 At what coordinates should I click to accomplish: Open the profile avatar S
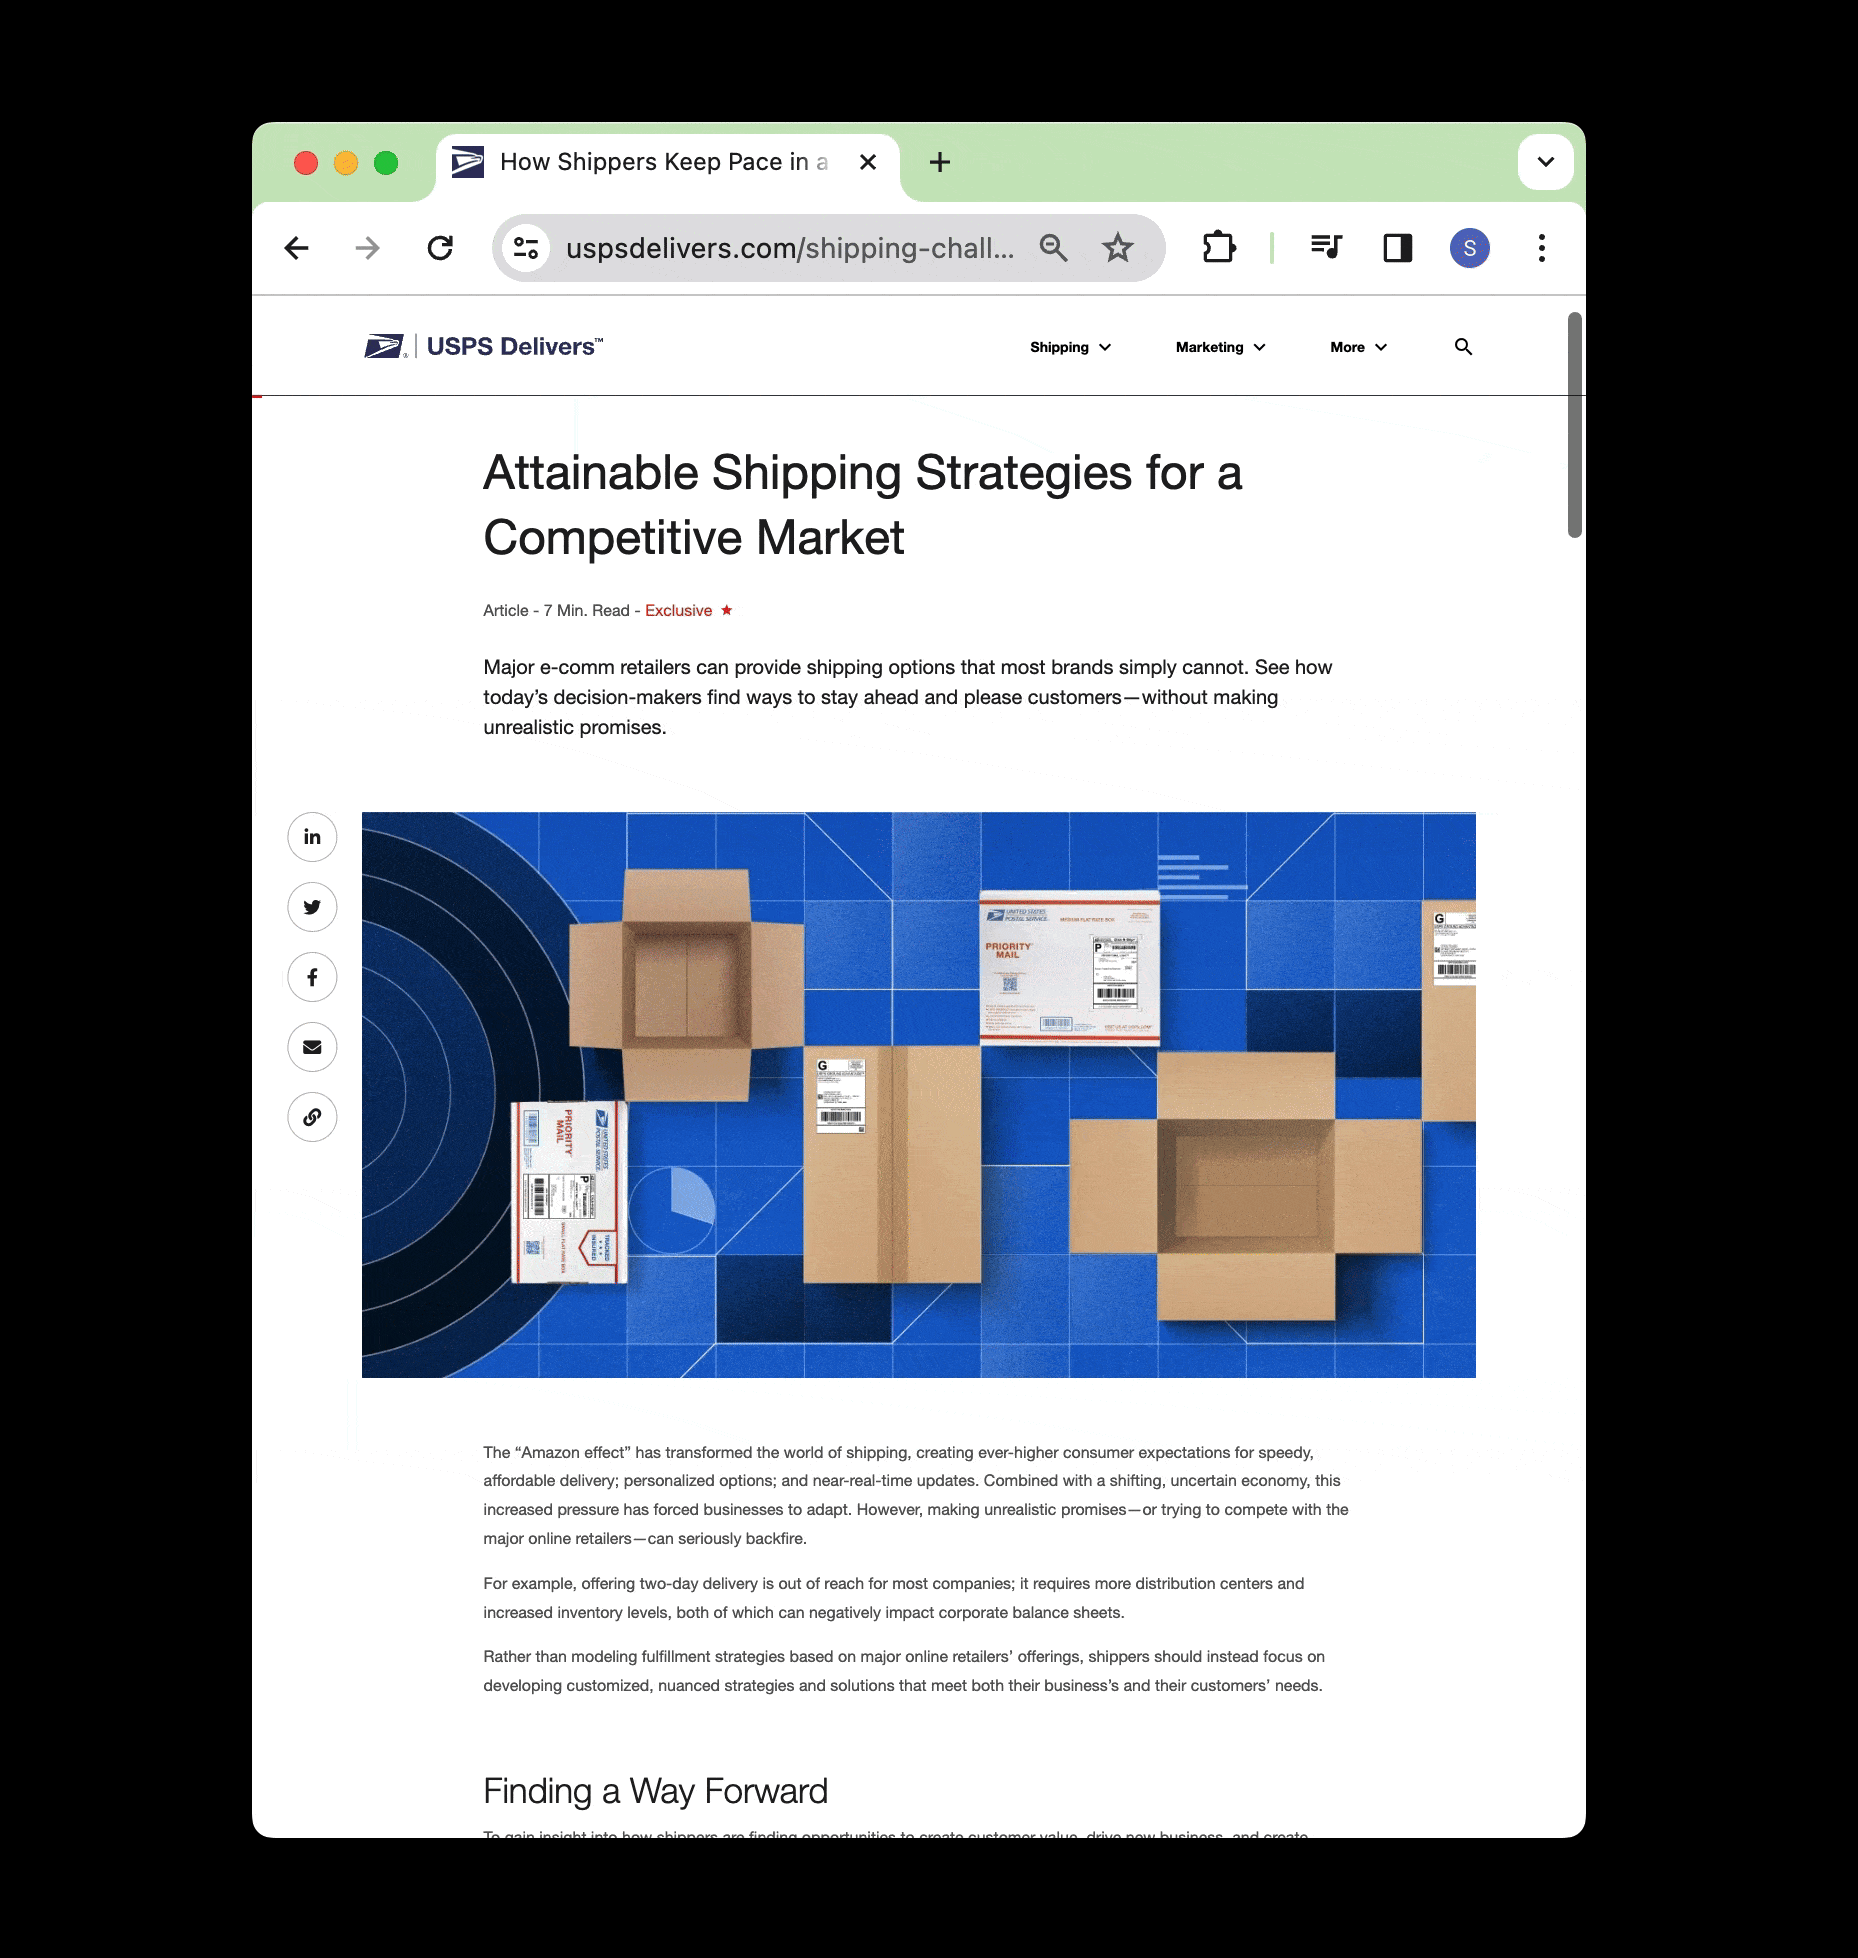point(1470,248)
